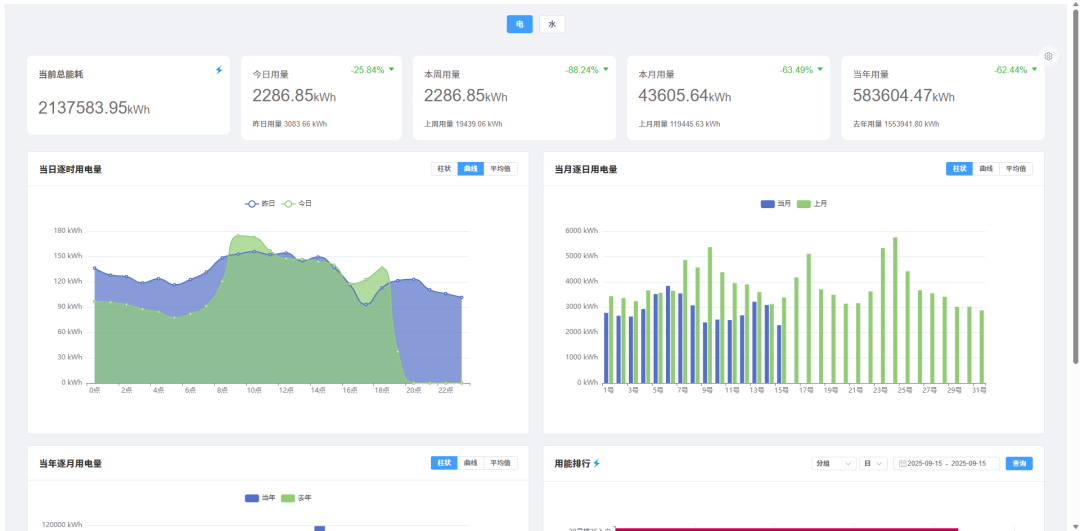Viewport: 1080px width, 531px height.
Task: Click the down triangle beside -25.84%
Action: coord(391,70)
